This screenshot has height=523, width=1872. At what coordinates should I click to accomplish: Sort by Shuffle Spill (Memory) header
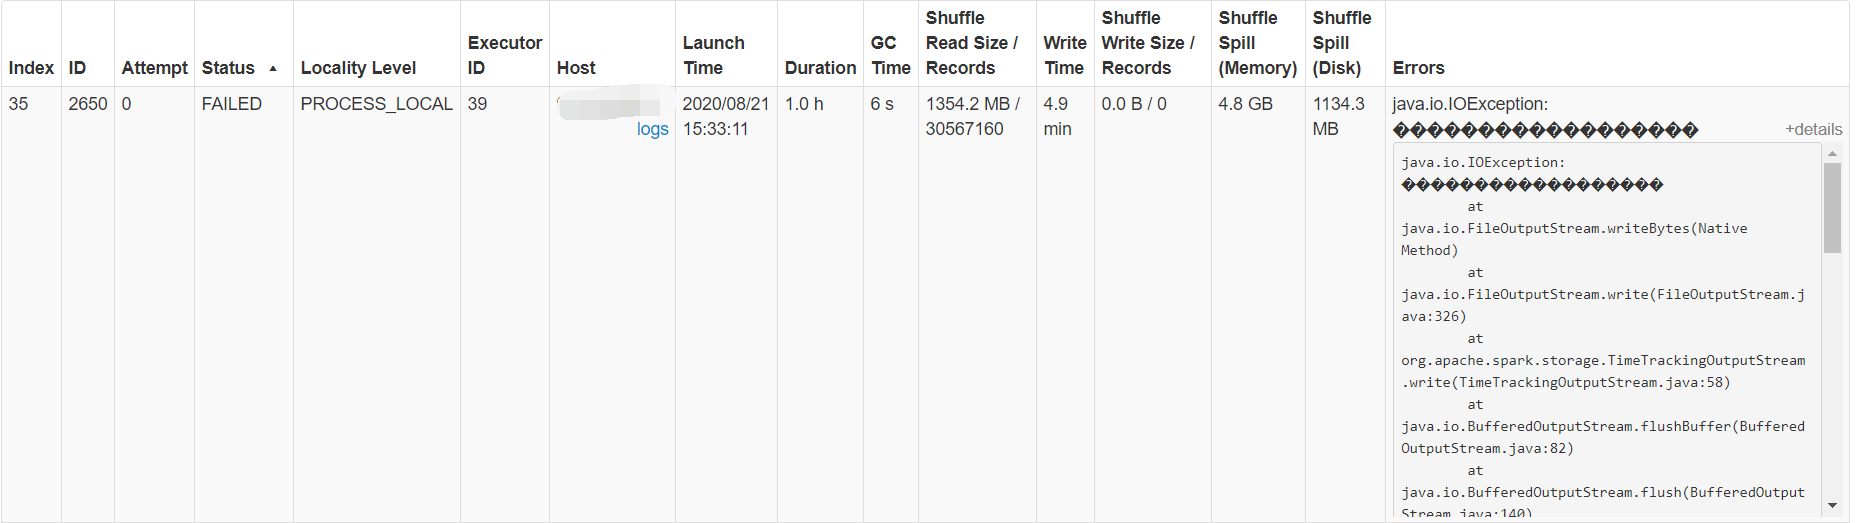[1257, 43]
